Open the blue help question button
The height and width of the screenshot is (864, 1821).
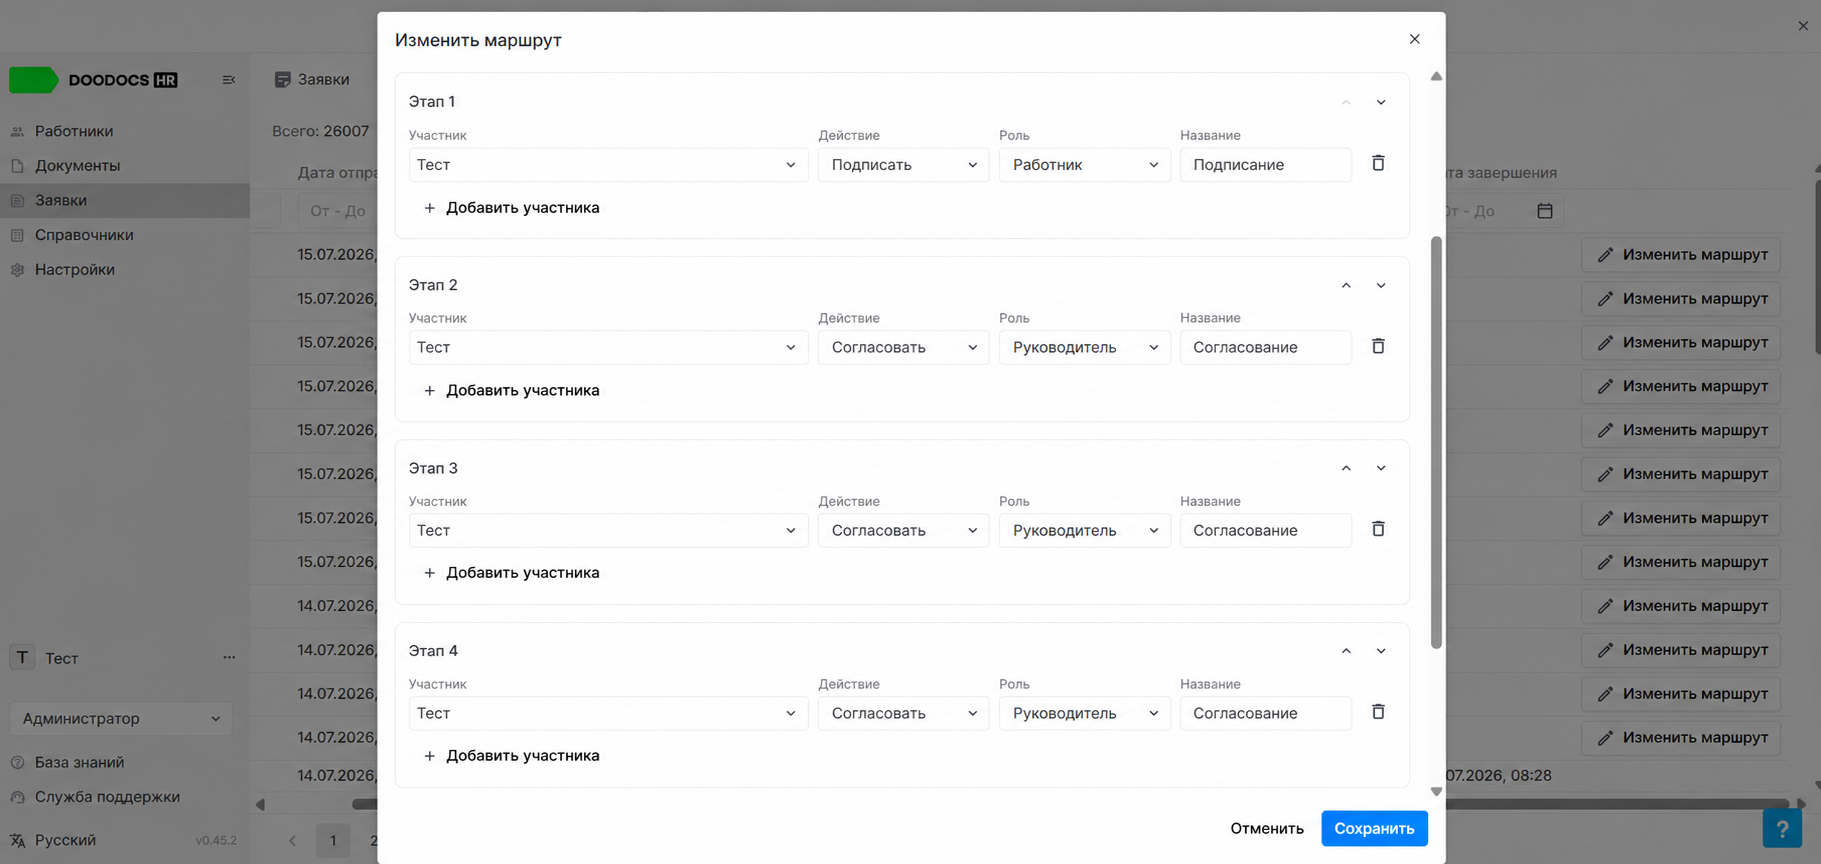pyautogui.click(x=1782, y=828)
